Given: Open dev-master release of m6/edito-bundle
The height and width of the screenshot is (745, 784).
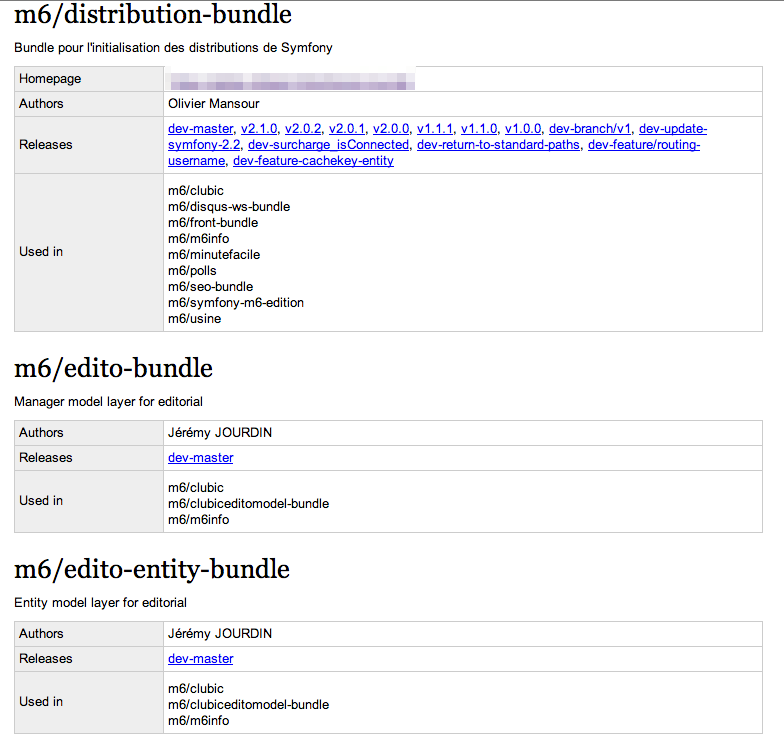Looking at the screenshot, I should pyautogui.click(x=200, y=458).
